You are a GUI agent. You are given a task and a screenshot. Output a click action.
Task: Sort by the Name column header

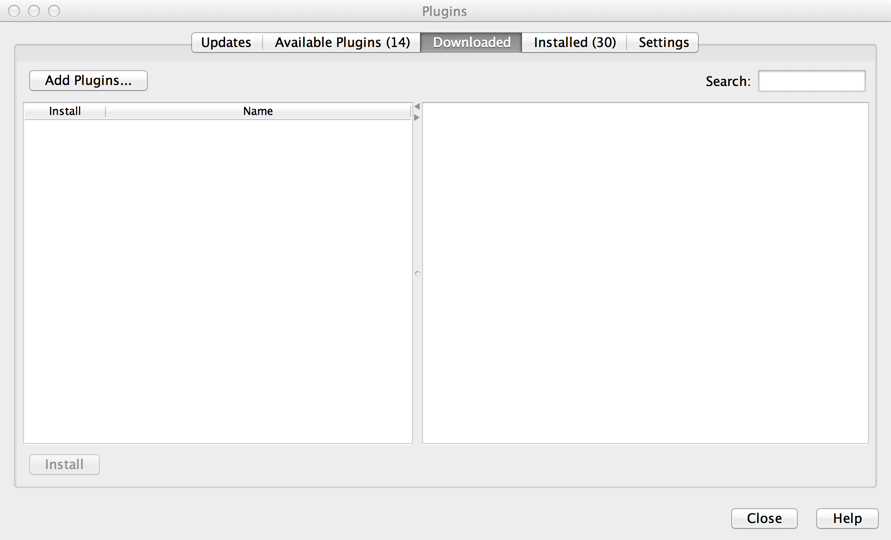click(x=258, y=111)
